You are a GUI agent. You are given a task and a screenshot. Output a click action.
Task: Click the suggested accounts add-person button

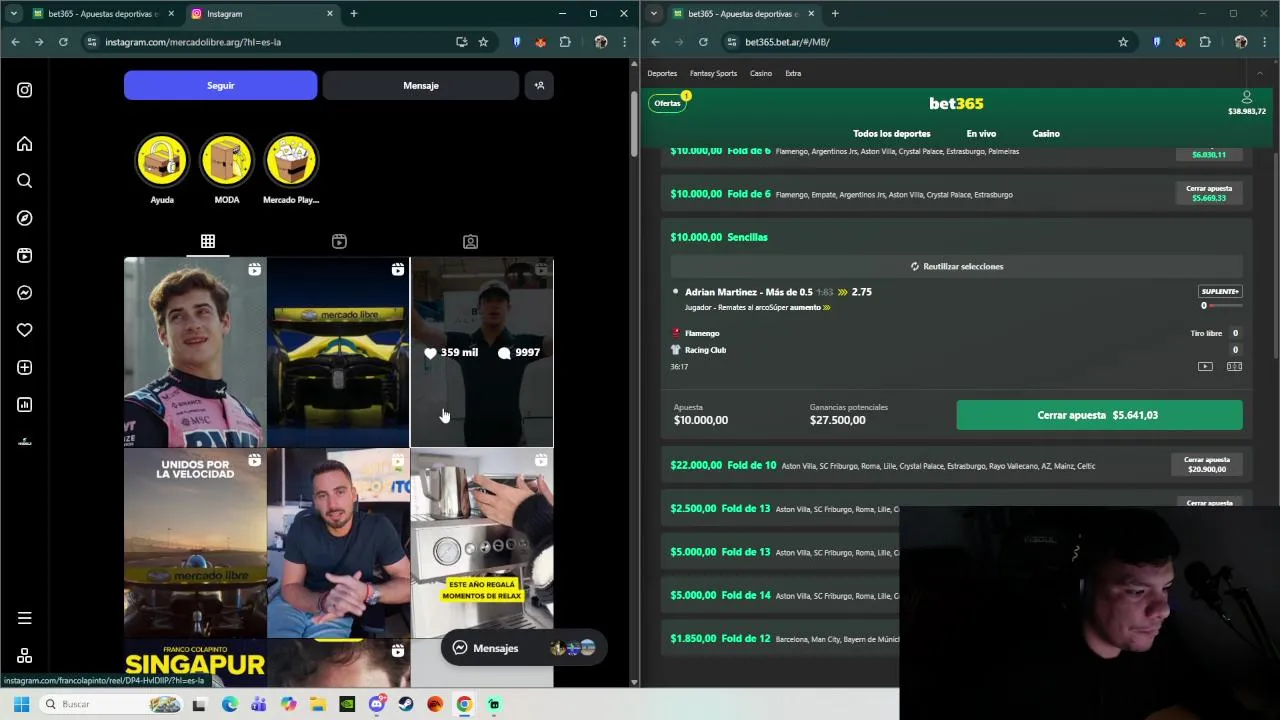tap(539, 85)
